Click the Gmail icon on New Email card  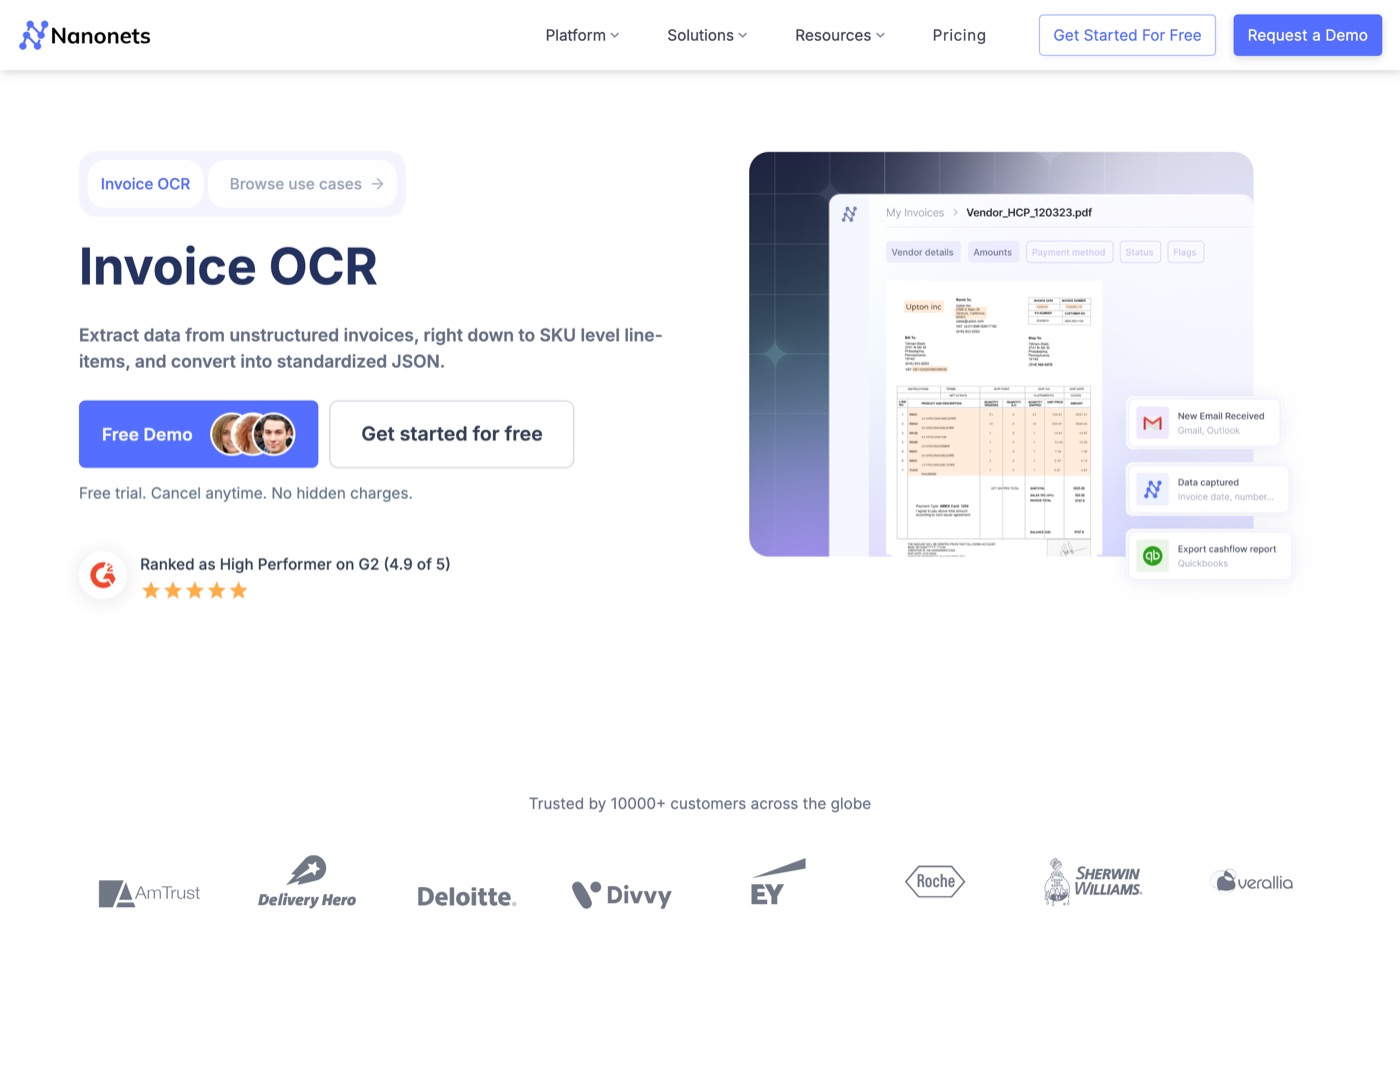click(x=1152, y=423)
